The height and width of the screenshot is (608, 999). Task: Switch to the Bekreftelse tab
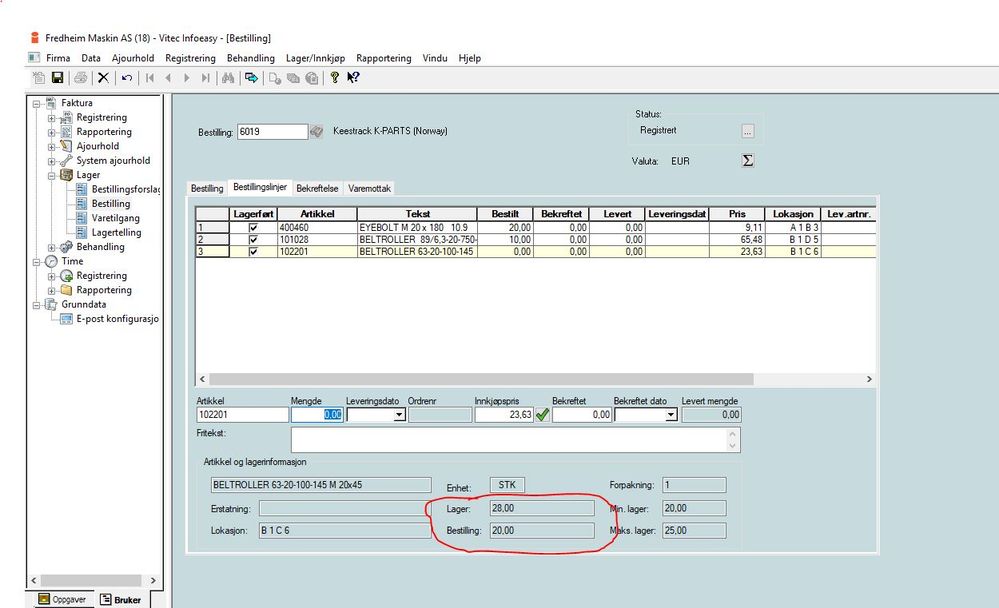(x=317, y=189)
